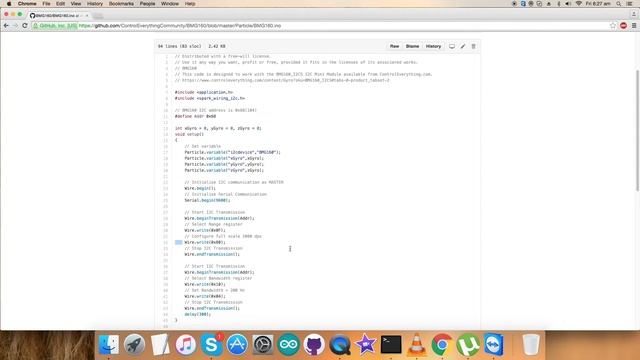Click the GitHub, Inc. secure site badge
This screenshot has height=360, width=640.
(55, 25)
